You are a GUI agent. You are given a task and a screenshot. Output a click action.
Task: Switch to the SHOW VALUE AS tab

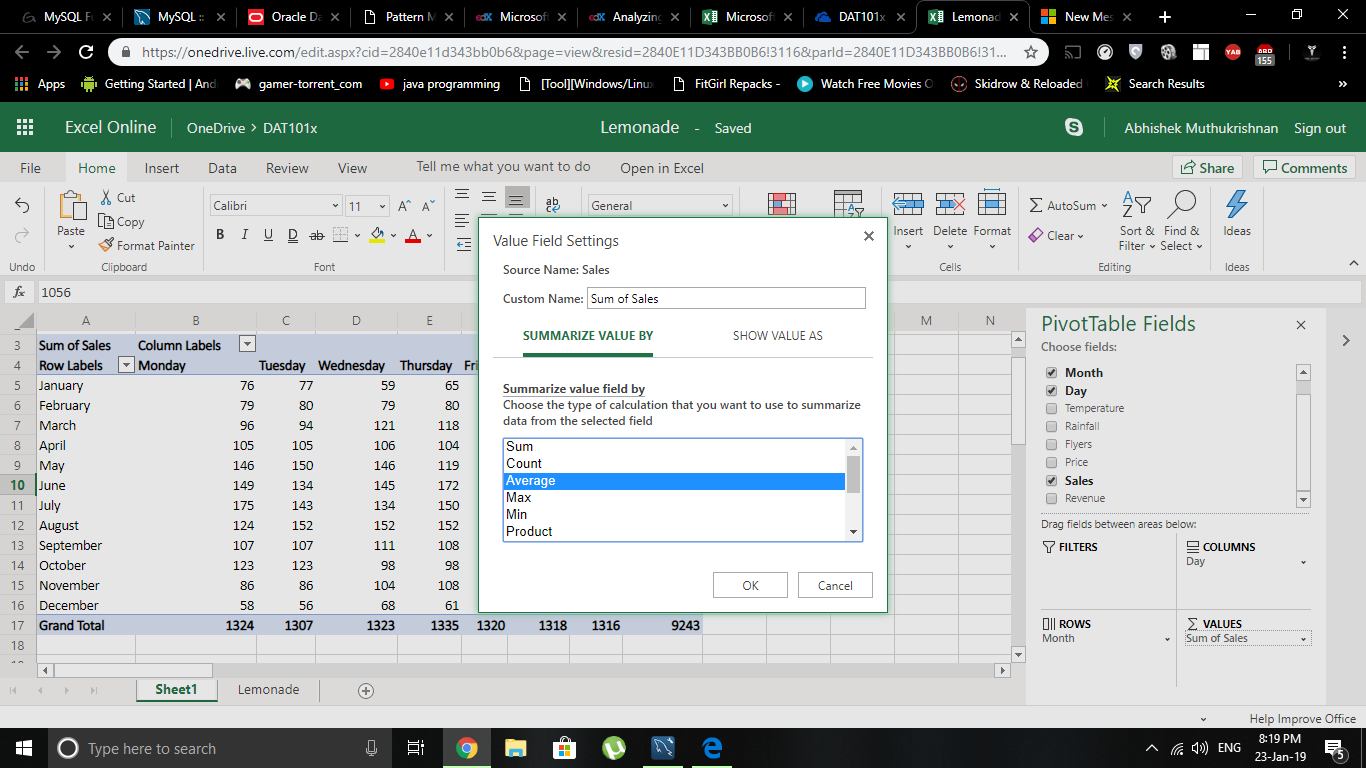(x=778, y=336)
